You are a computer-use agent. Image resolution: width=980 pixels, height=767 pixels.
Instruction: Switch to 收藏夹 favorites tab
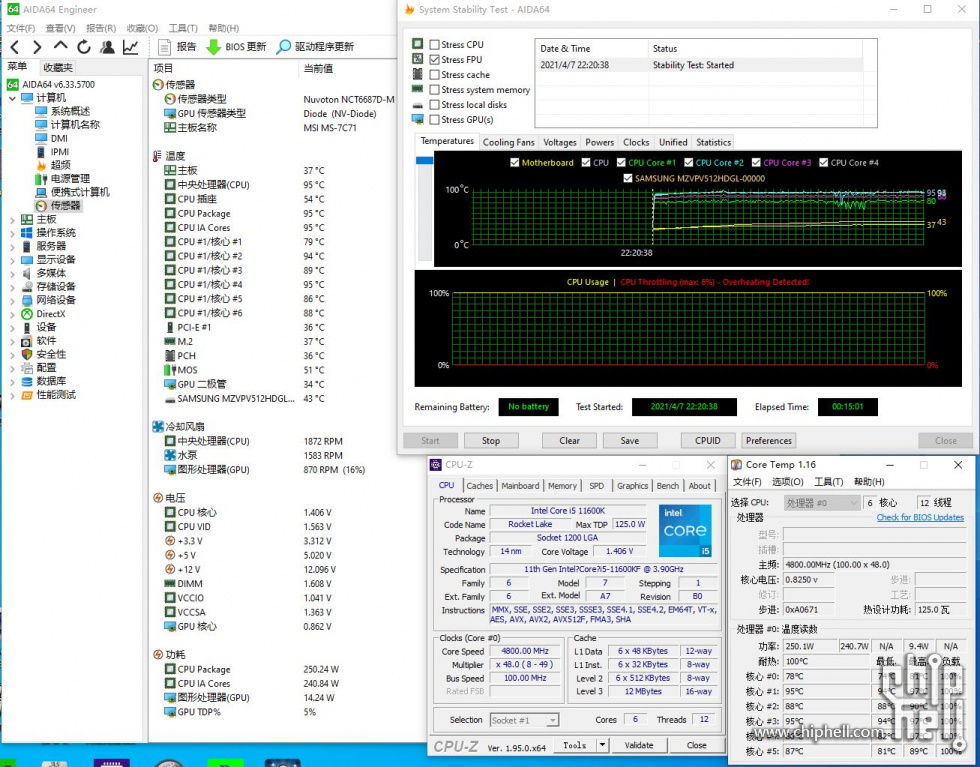pos(58,68)
